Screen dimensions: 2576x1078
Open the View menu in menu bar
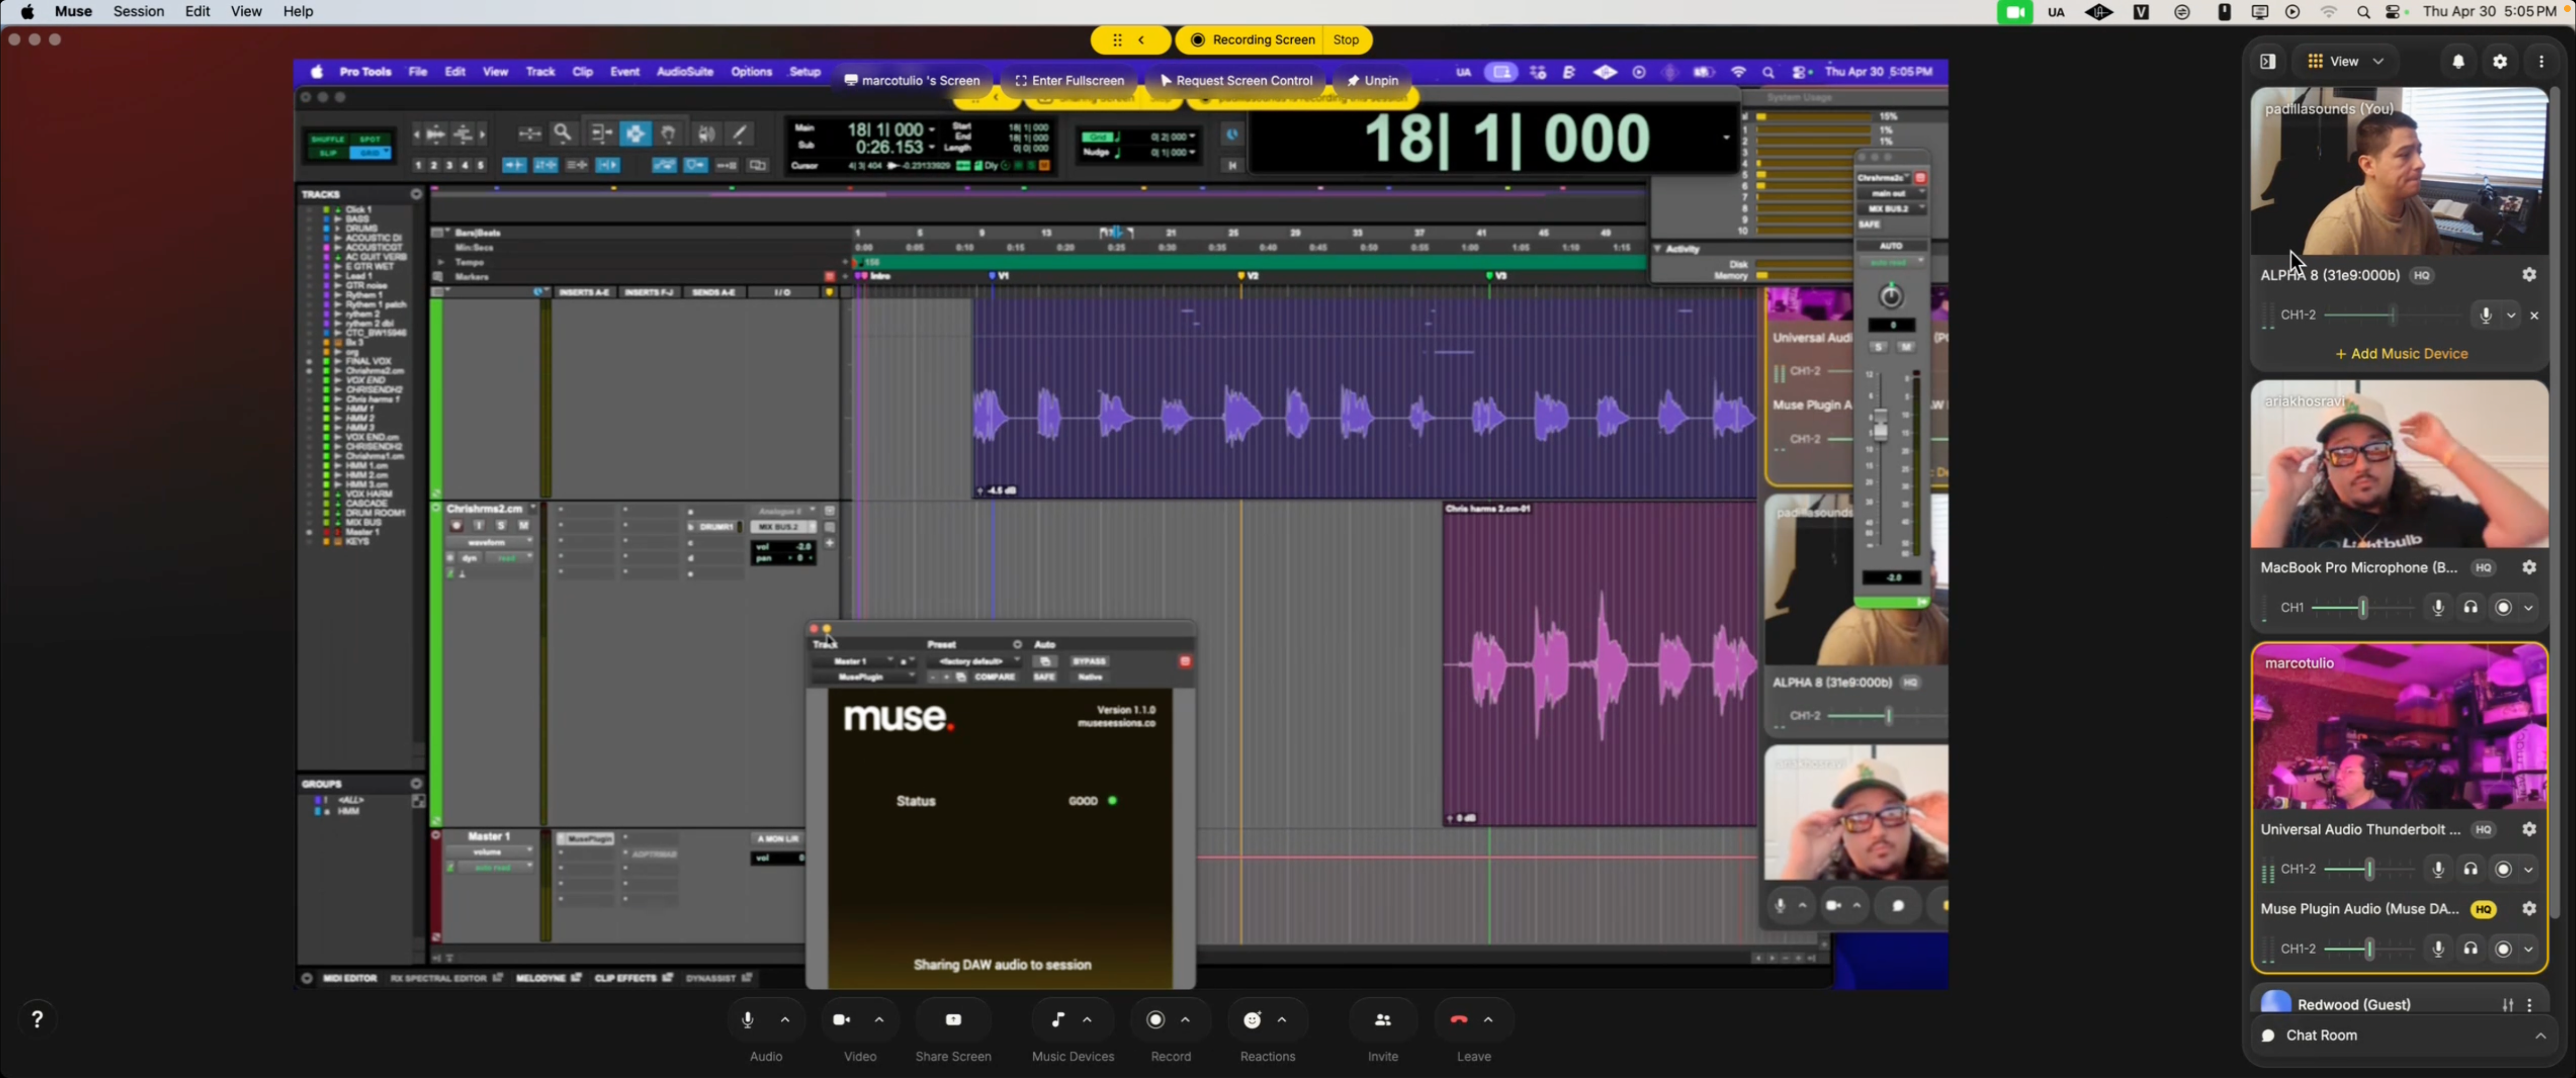coord(246,12)
